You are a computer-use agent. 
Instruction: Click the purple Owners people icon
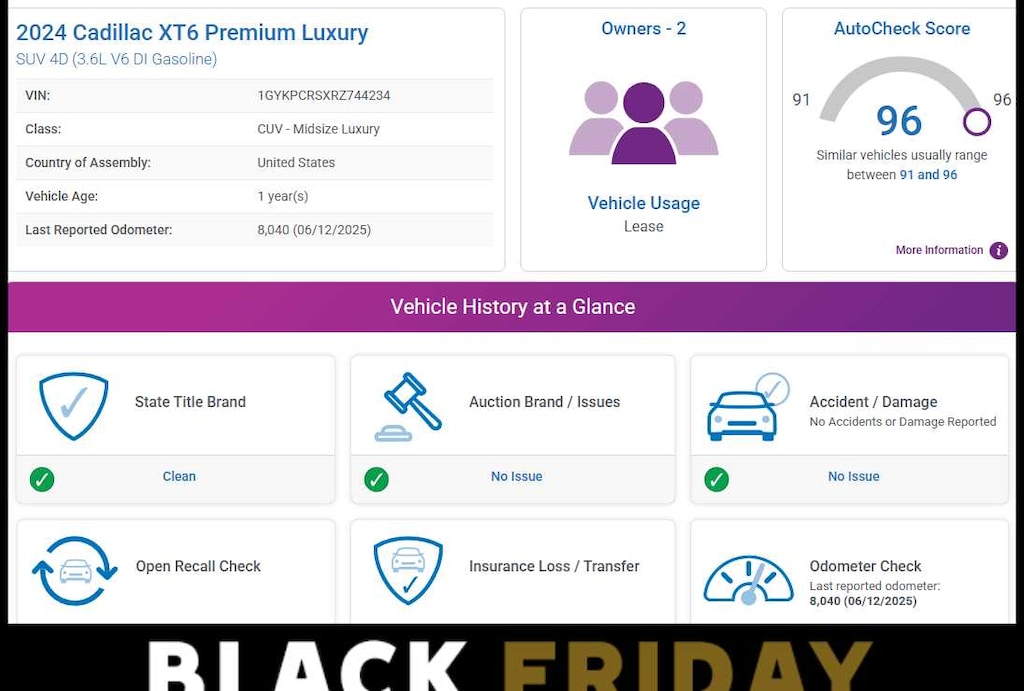(x=643, y=122)
